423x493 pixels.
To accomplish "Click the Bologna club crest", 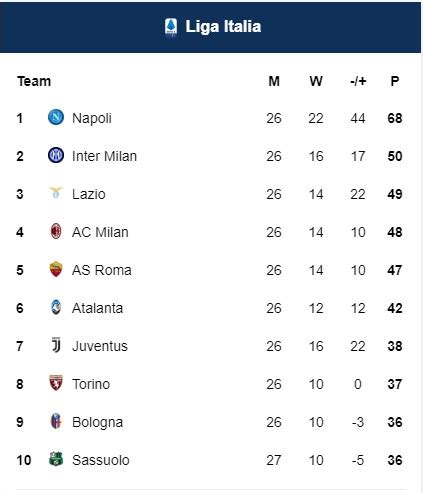I will 56,421.
